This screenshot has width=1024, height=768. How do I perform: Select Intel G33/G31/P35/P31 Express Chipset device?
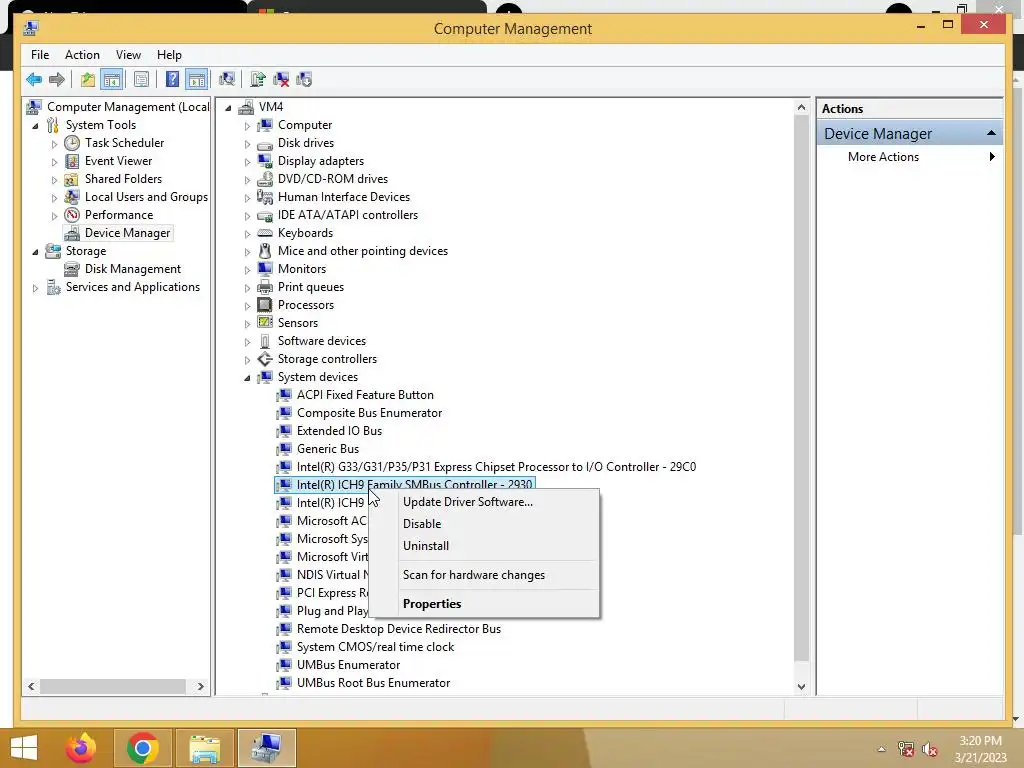pyautogui.click(x=496, y=467)
